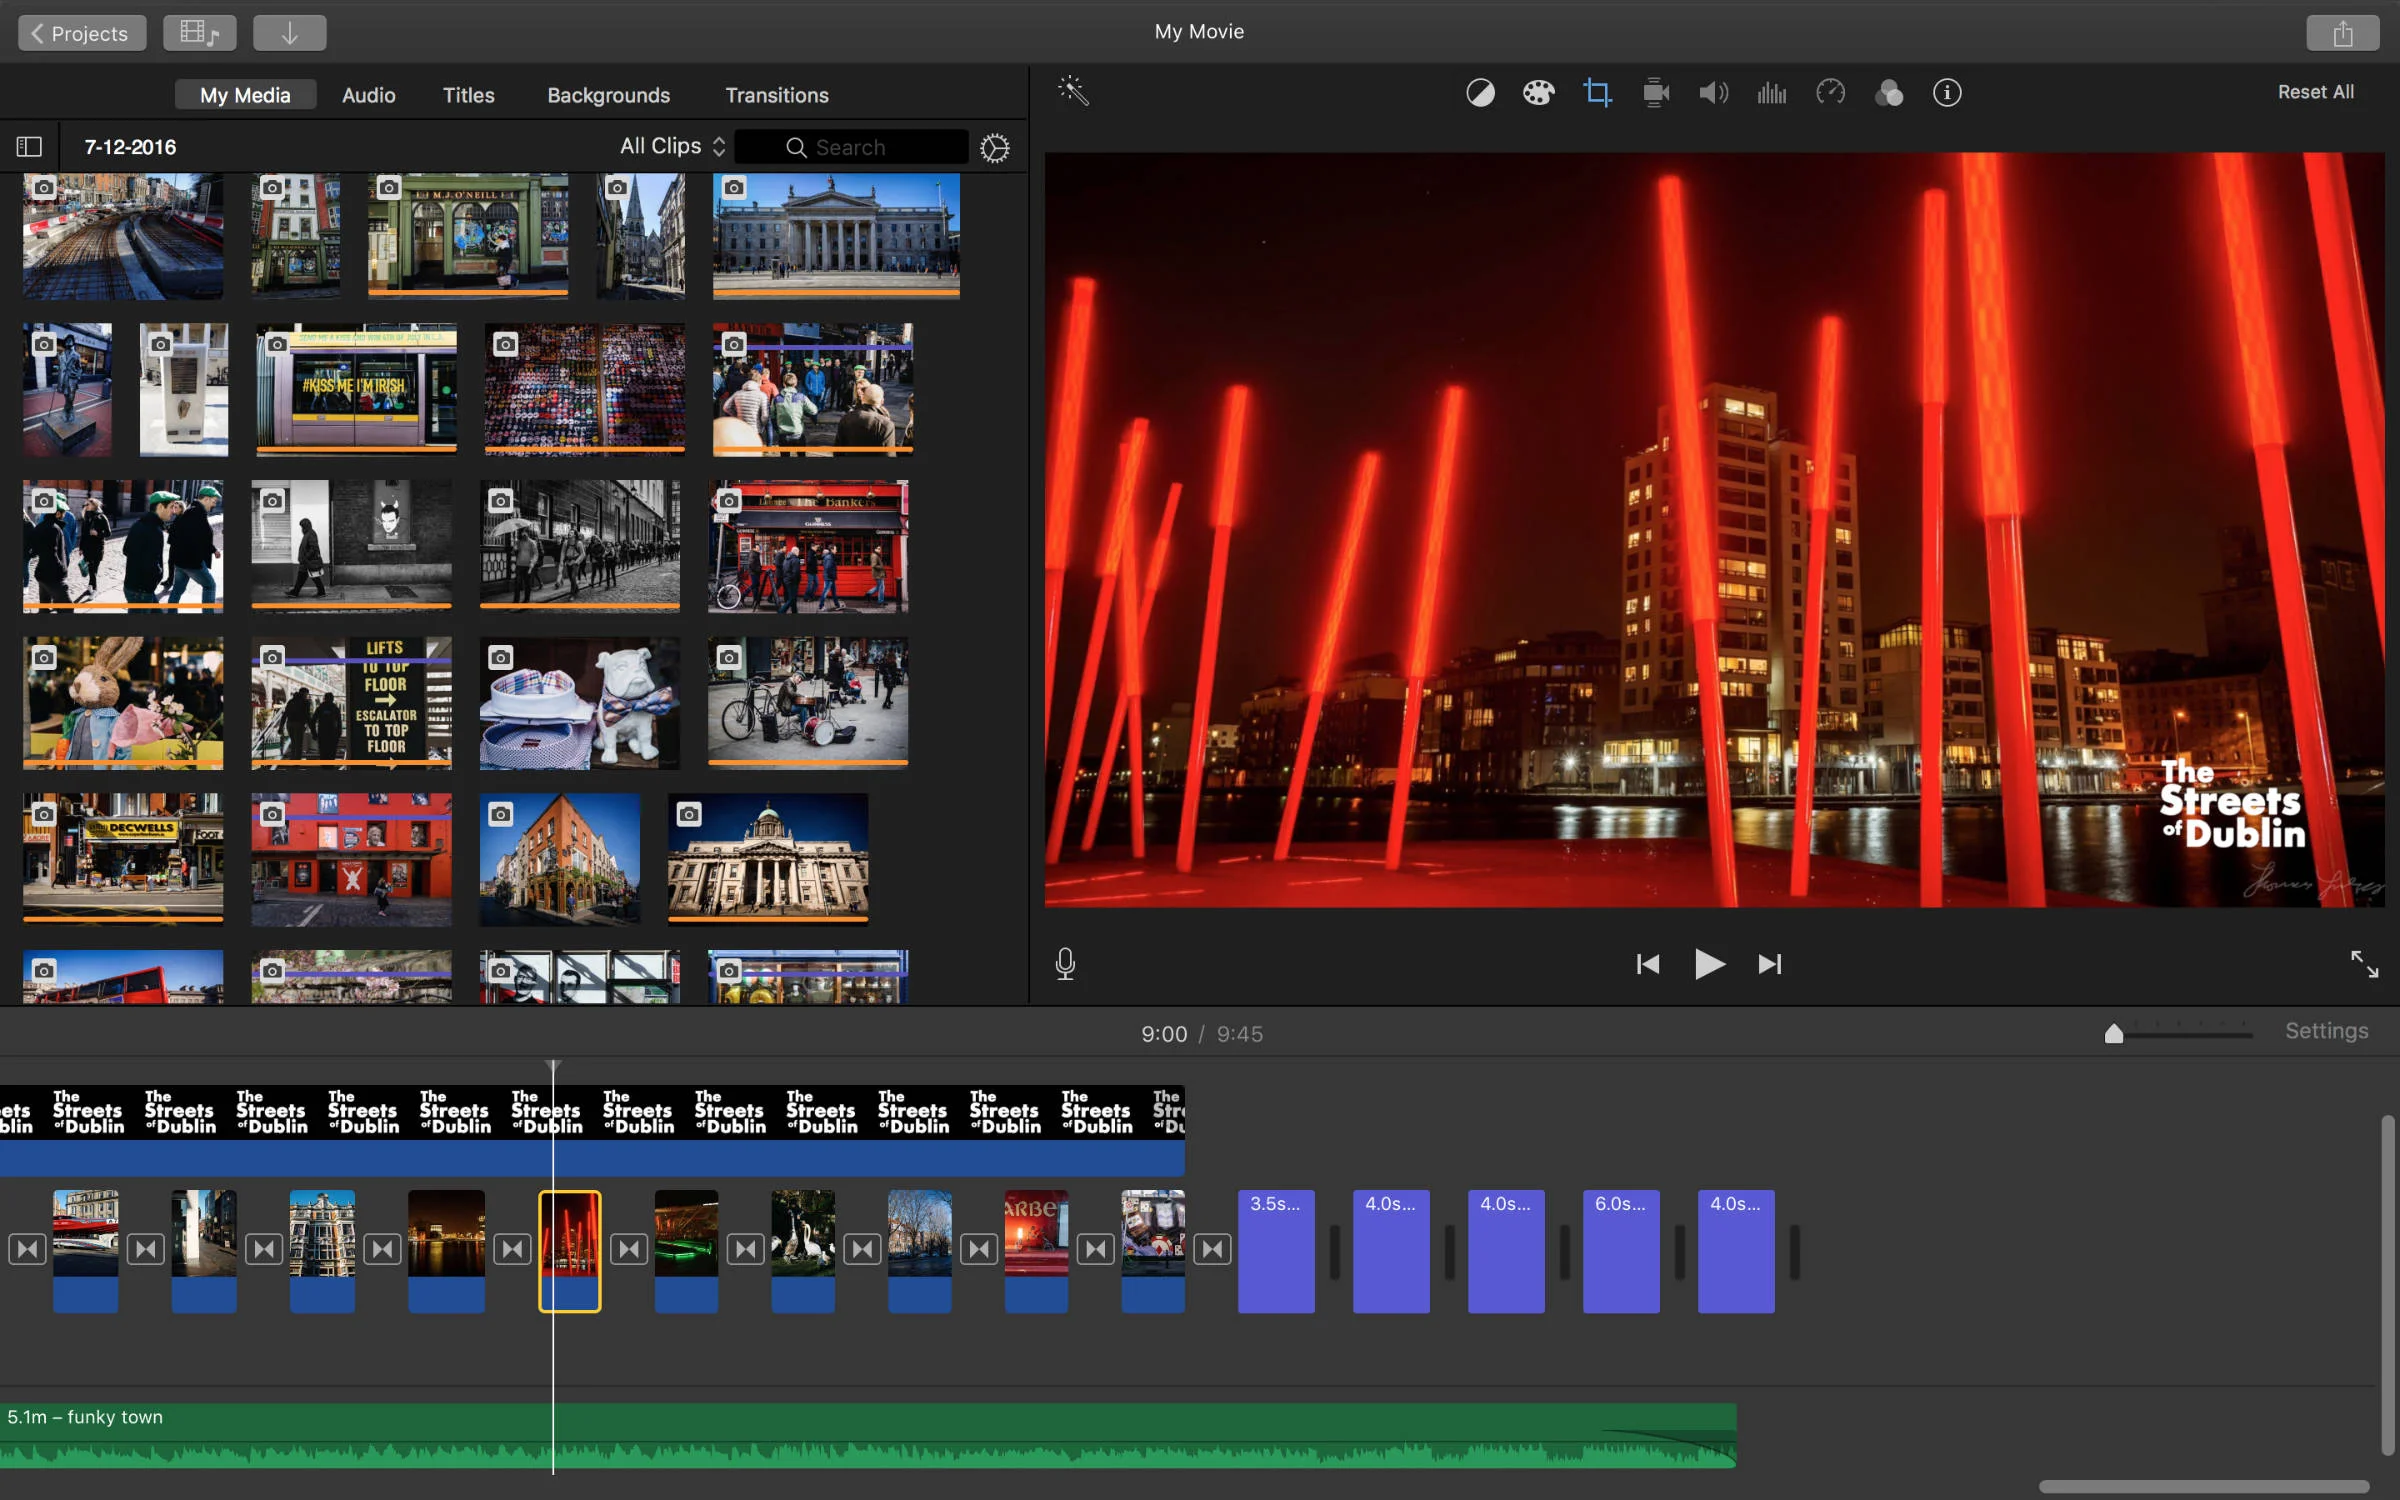Screen dimensions: 2400x1500
Task: Open color correction palette tool
Action: [x=1538, y=93]
